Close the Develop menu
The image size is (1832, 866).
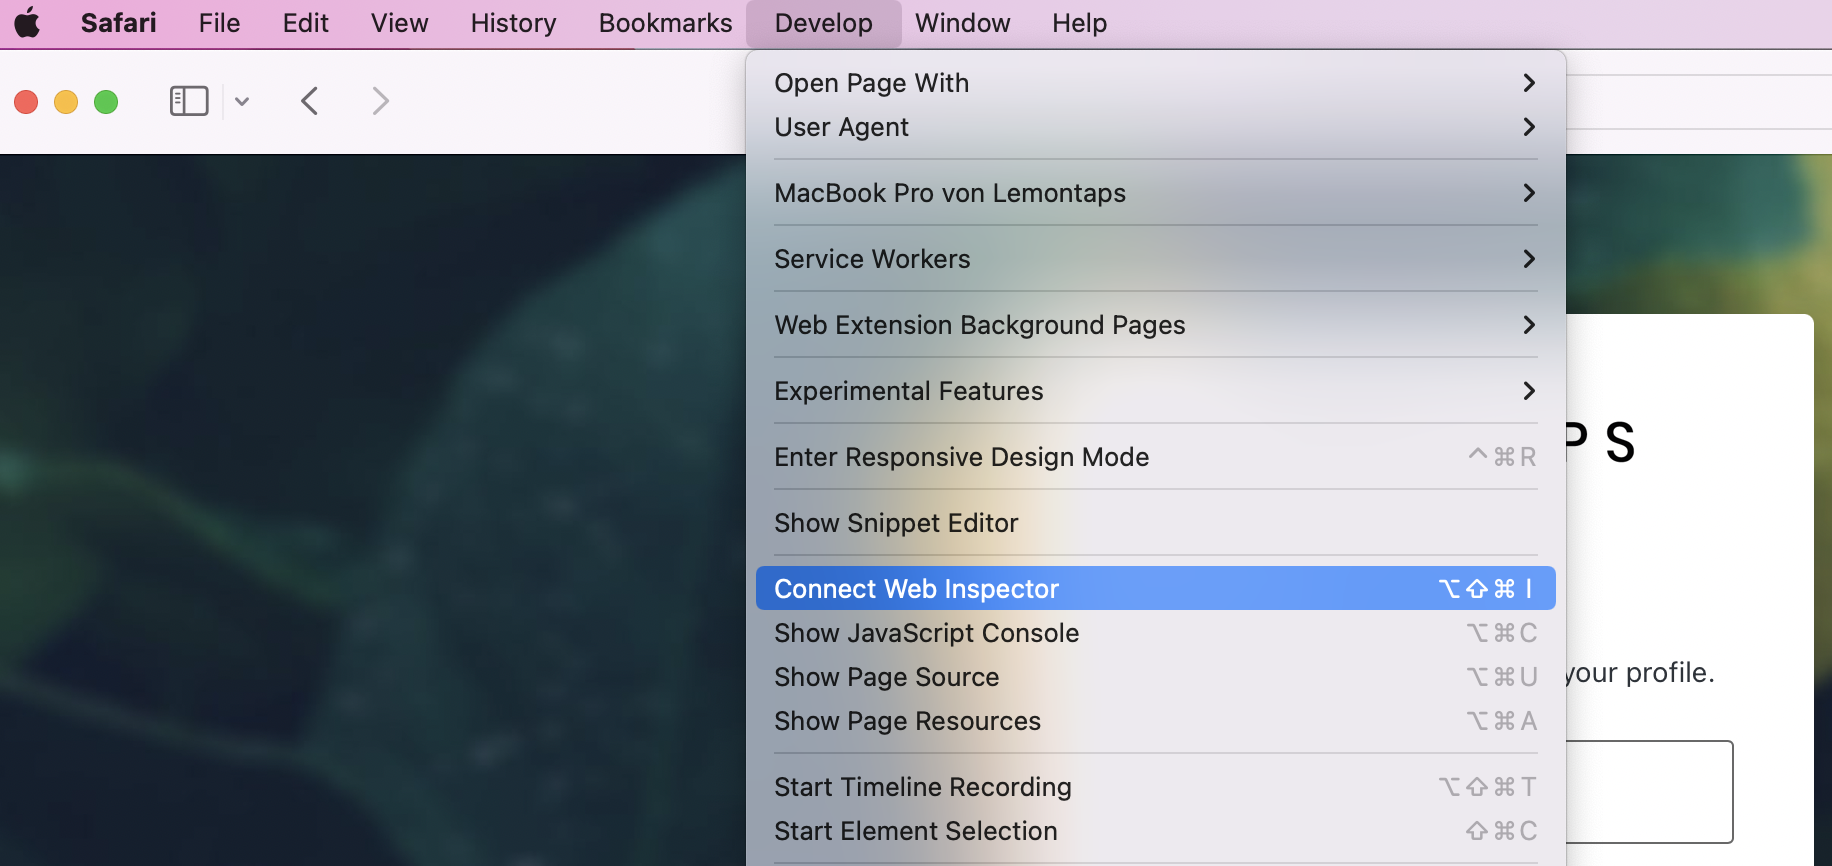(x=823, y=23)
